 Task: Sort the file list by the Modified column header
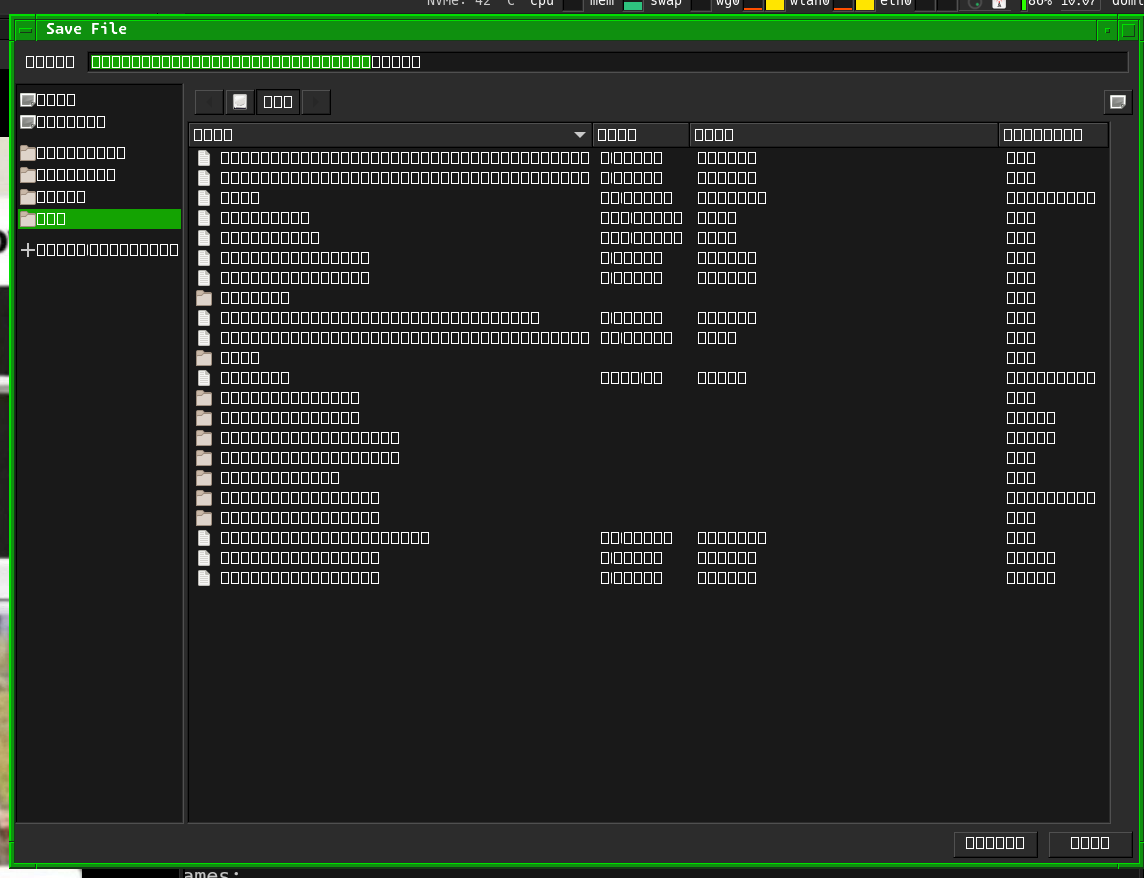click(x=1053, y=135)
